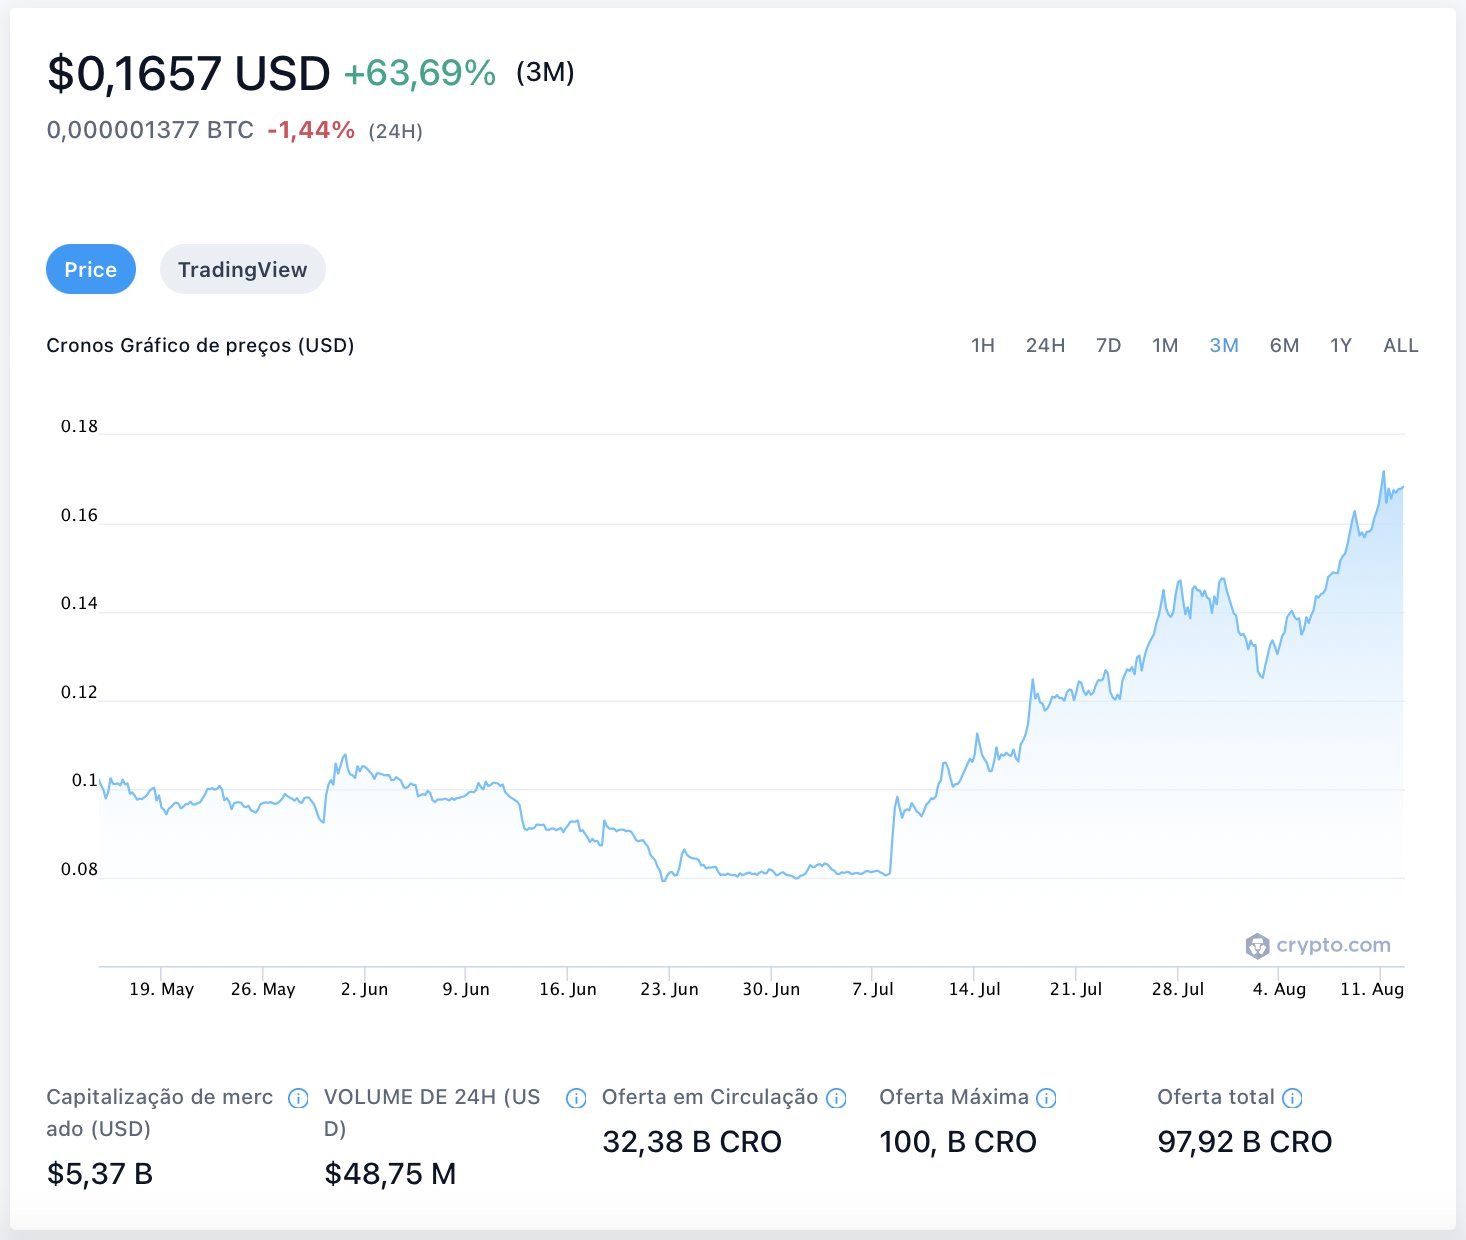Choose the 24H chart range

[x=1045, y=346]
